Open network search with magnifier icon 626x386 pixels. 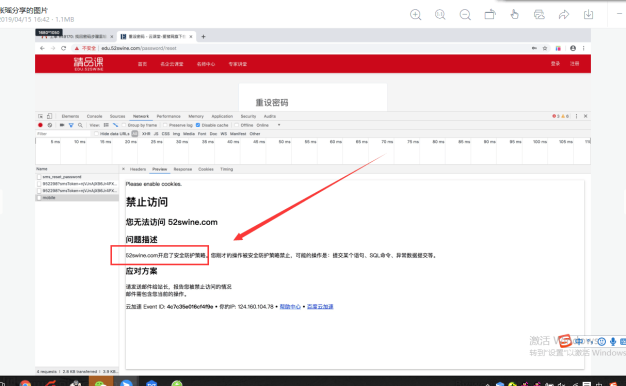click(80, 125)
